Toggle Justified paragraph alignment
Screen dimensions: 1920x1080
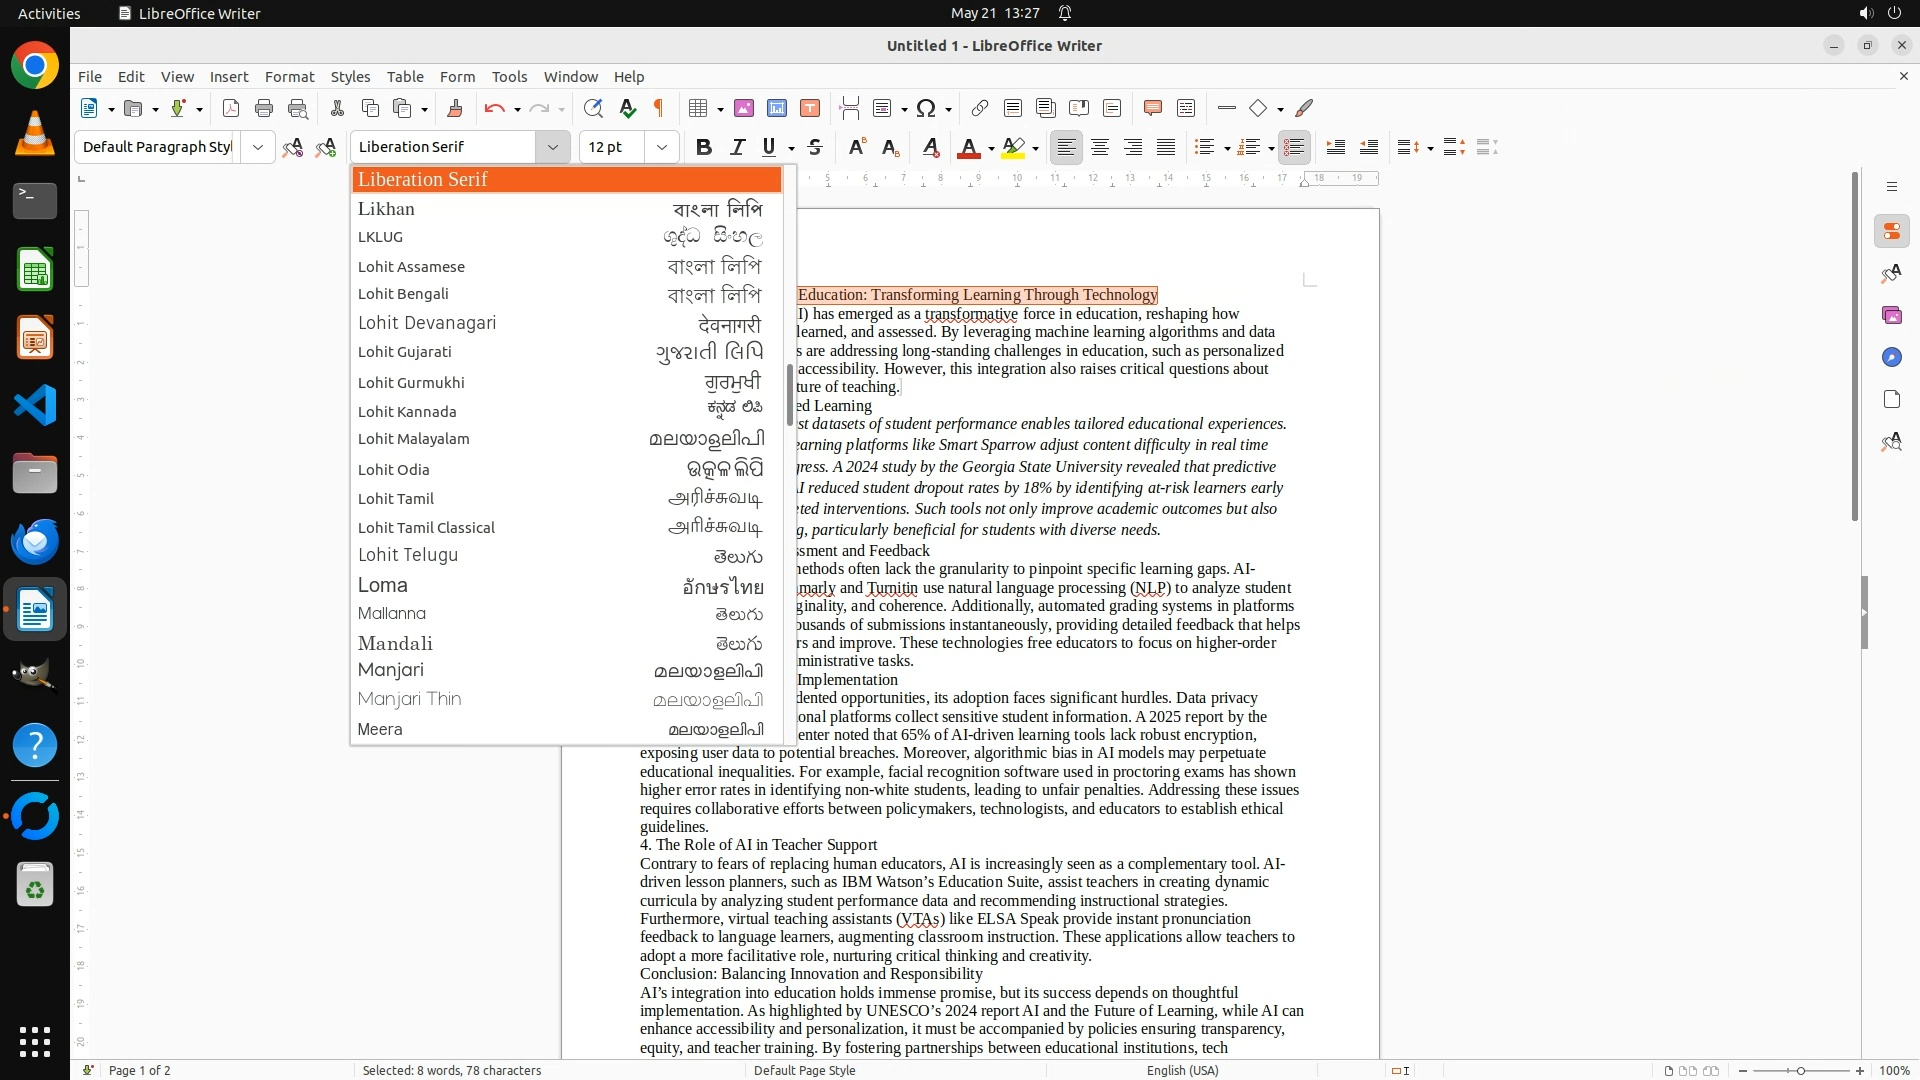[x=1166, y=147]
